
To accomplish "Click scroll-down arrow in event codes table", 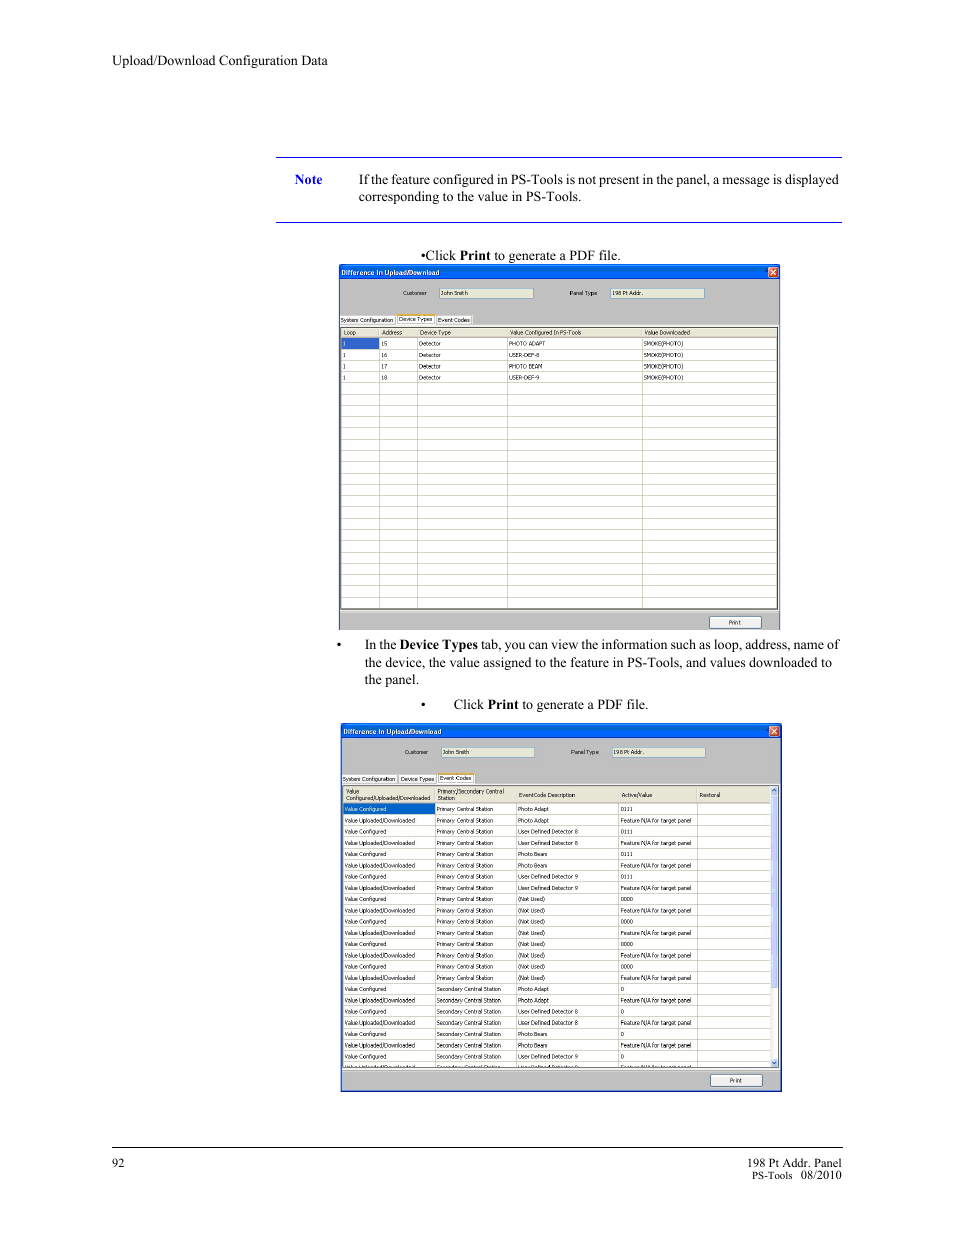I will click(x=774, y=1063).
